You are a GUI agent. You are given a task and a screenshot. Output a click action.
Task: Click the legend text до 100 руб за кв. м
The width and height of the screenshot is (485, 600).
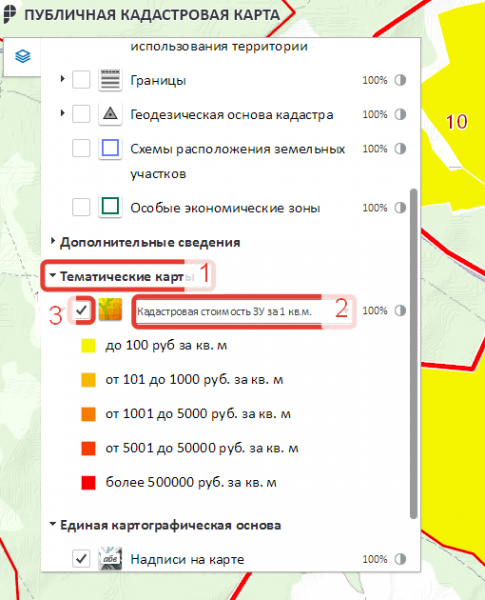pyautogui.click(x=166, y=346)
